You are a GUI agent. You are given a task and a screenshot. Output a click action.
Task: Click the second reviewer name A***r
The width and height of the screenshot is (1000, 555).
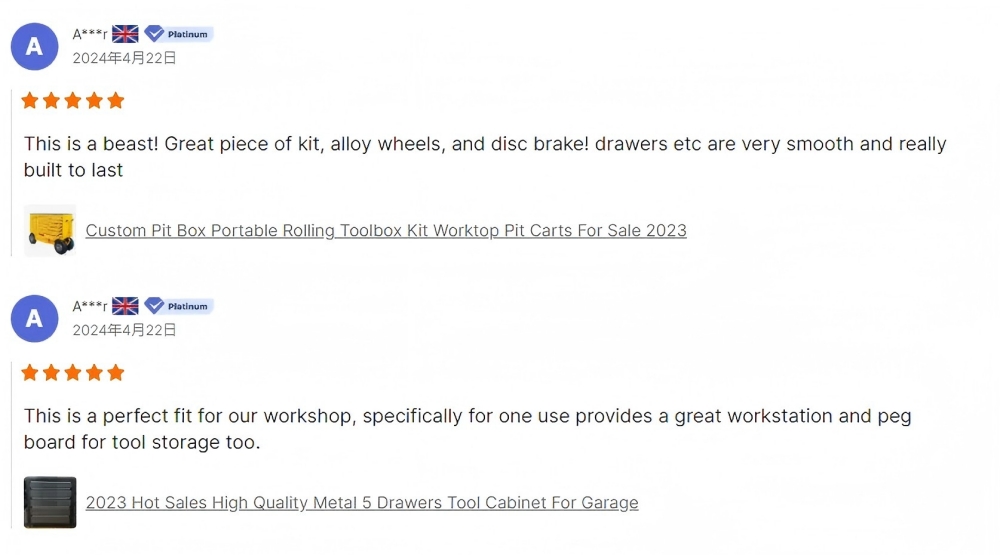point(90,307)
